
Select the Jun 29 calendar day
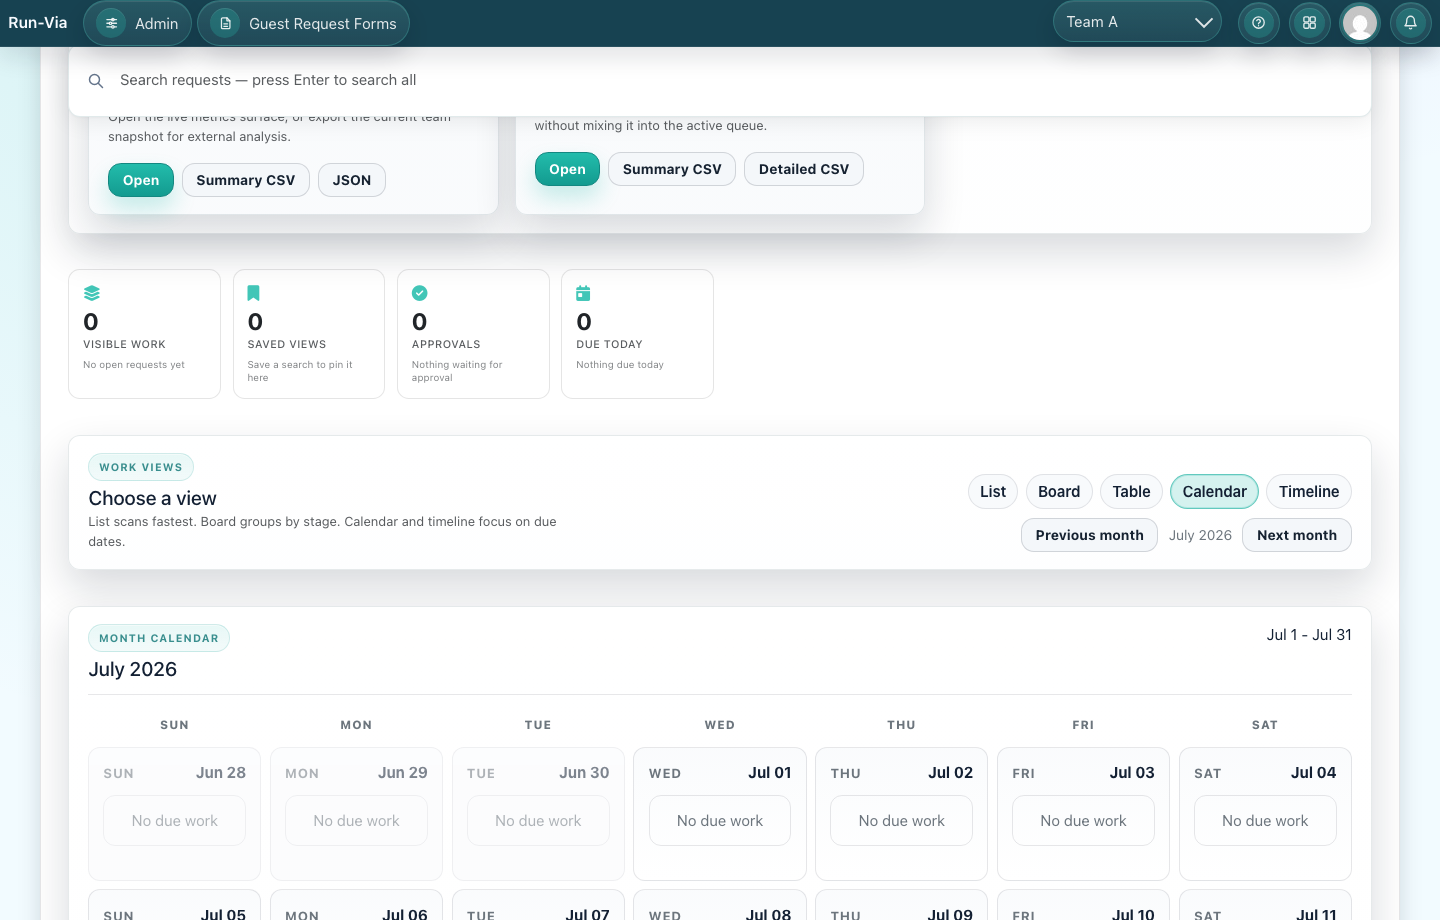356,814
